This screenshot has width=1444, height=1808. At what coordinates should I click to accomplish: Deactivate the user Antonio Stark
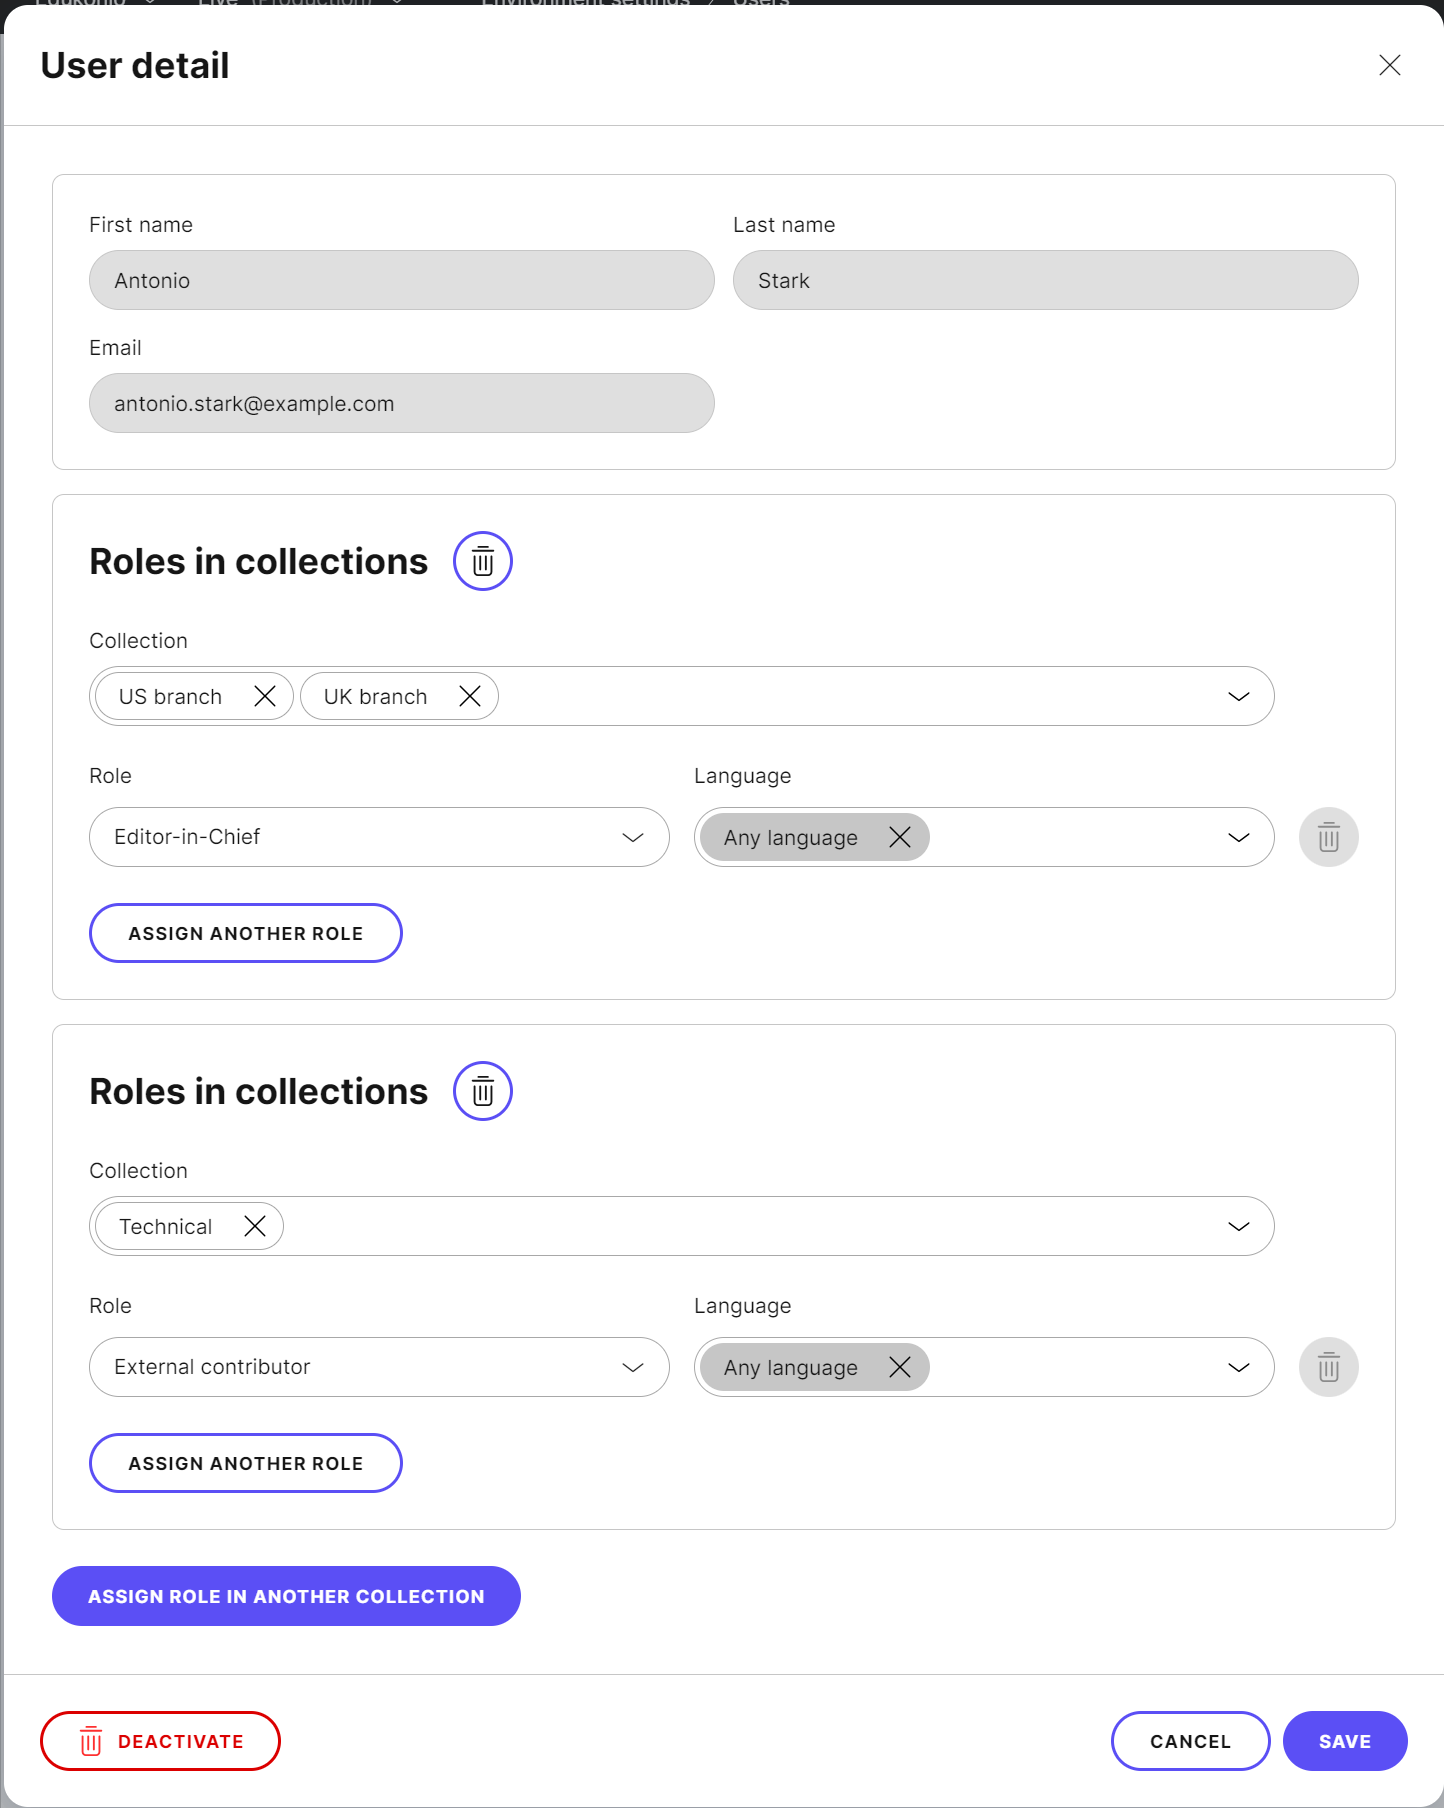160,1741
